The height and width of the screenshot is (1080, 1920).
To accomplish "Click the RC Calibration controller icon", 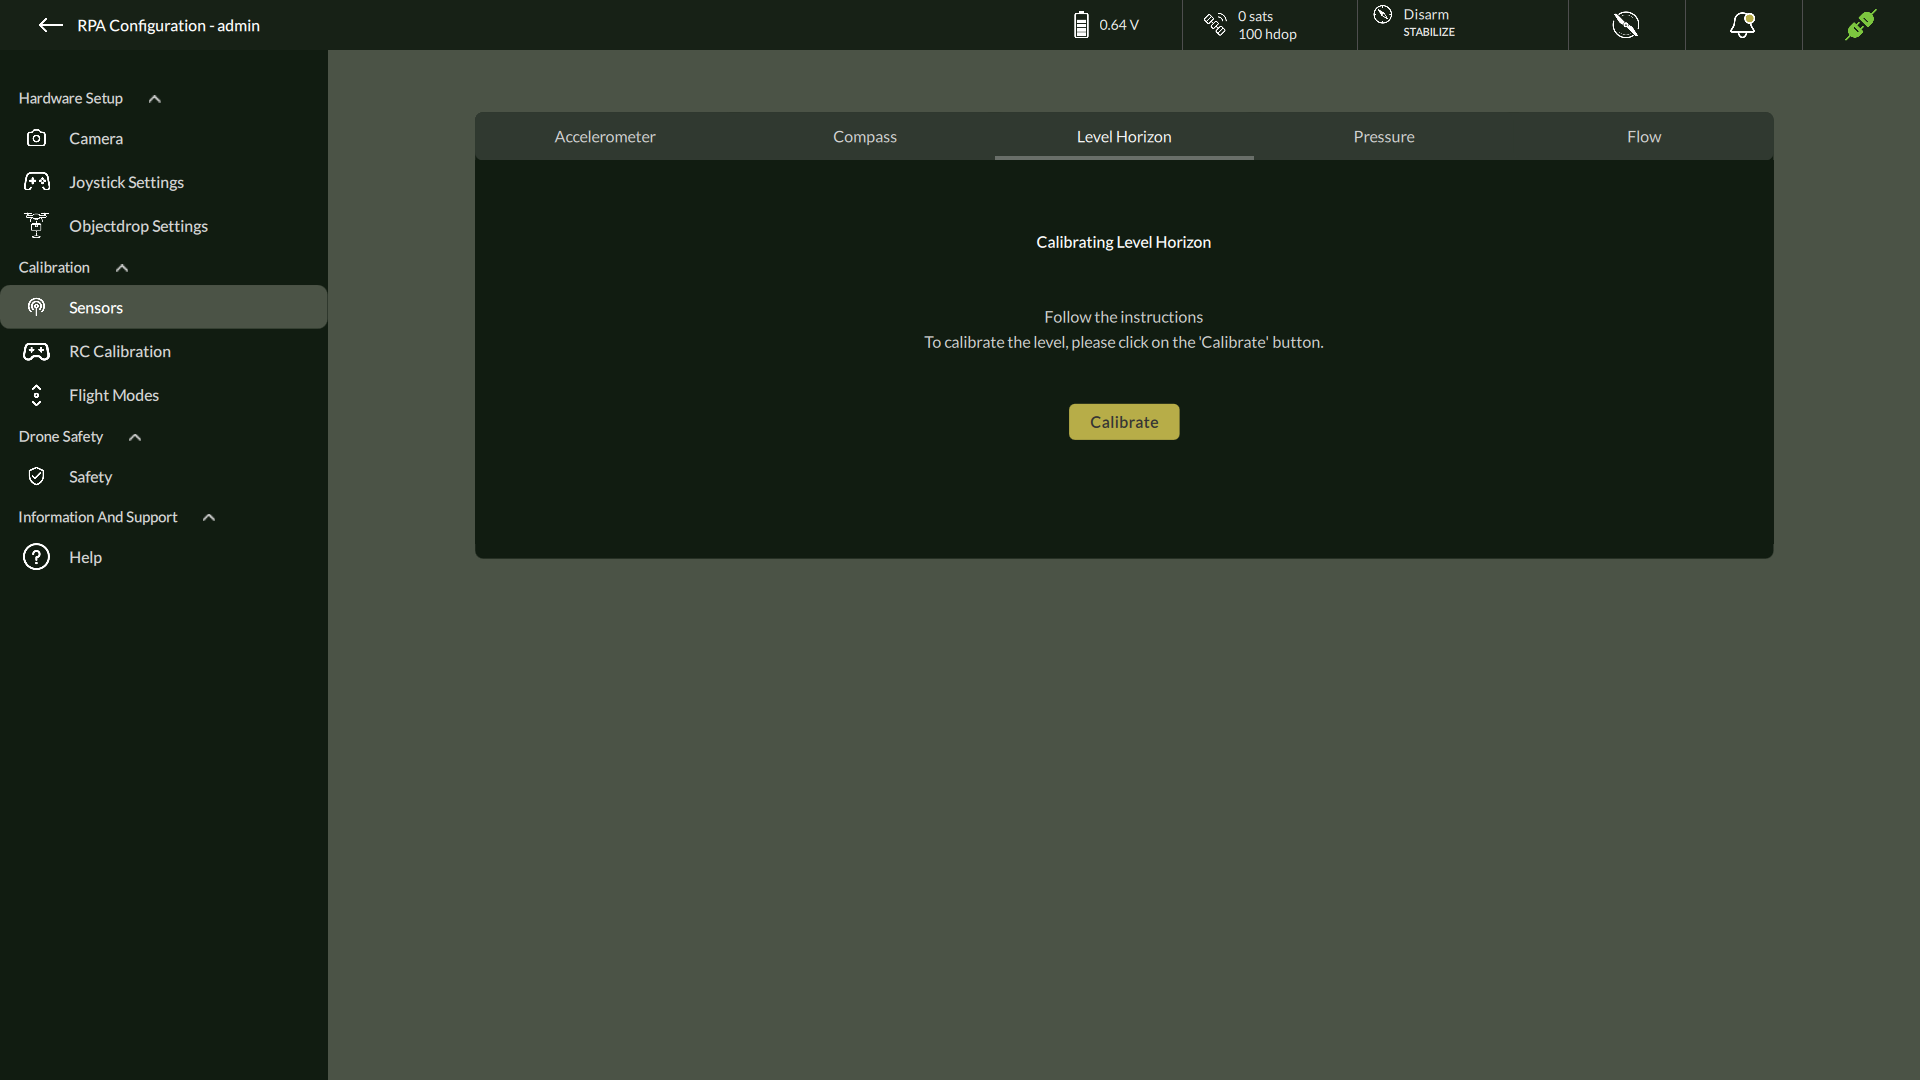I will pyautogui.click(x=36, y=351).
